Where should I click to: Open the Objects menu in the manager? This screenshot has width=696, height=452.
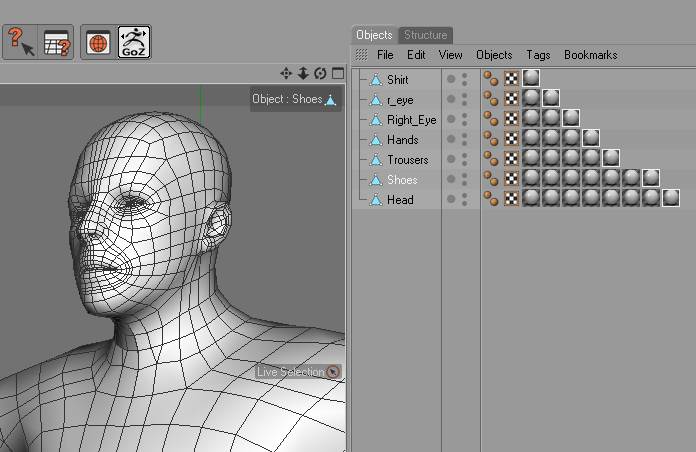pos(494,55)
